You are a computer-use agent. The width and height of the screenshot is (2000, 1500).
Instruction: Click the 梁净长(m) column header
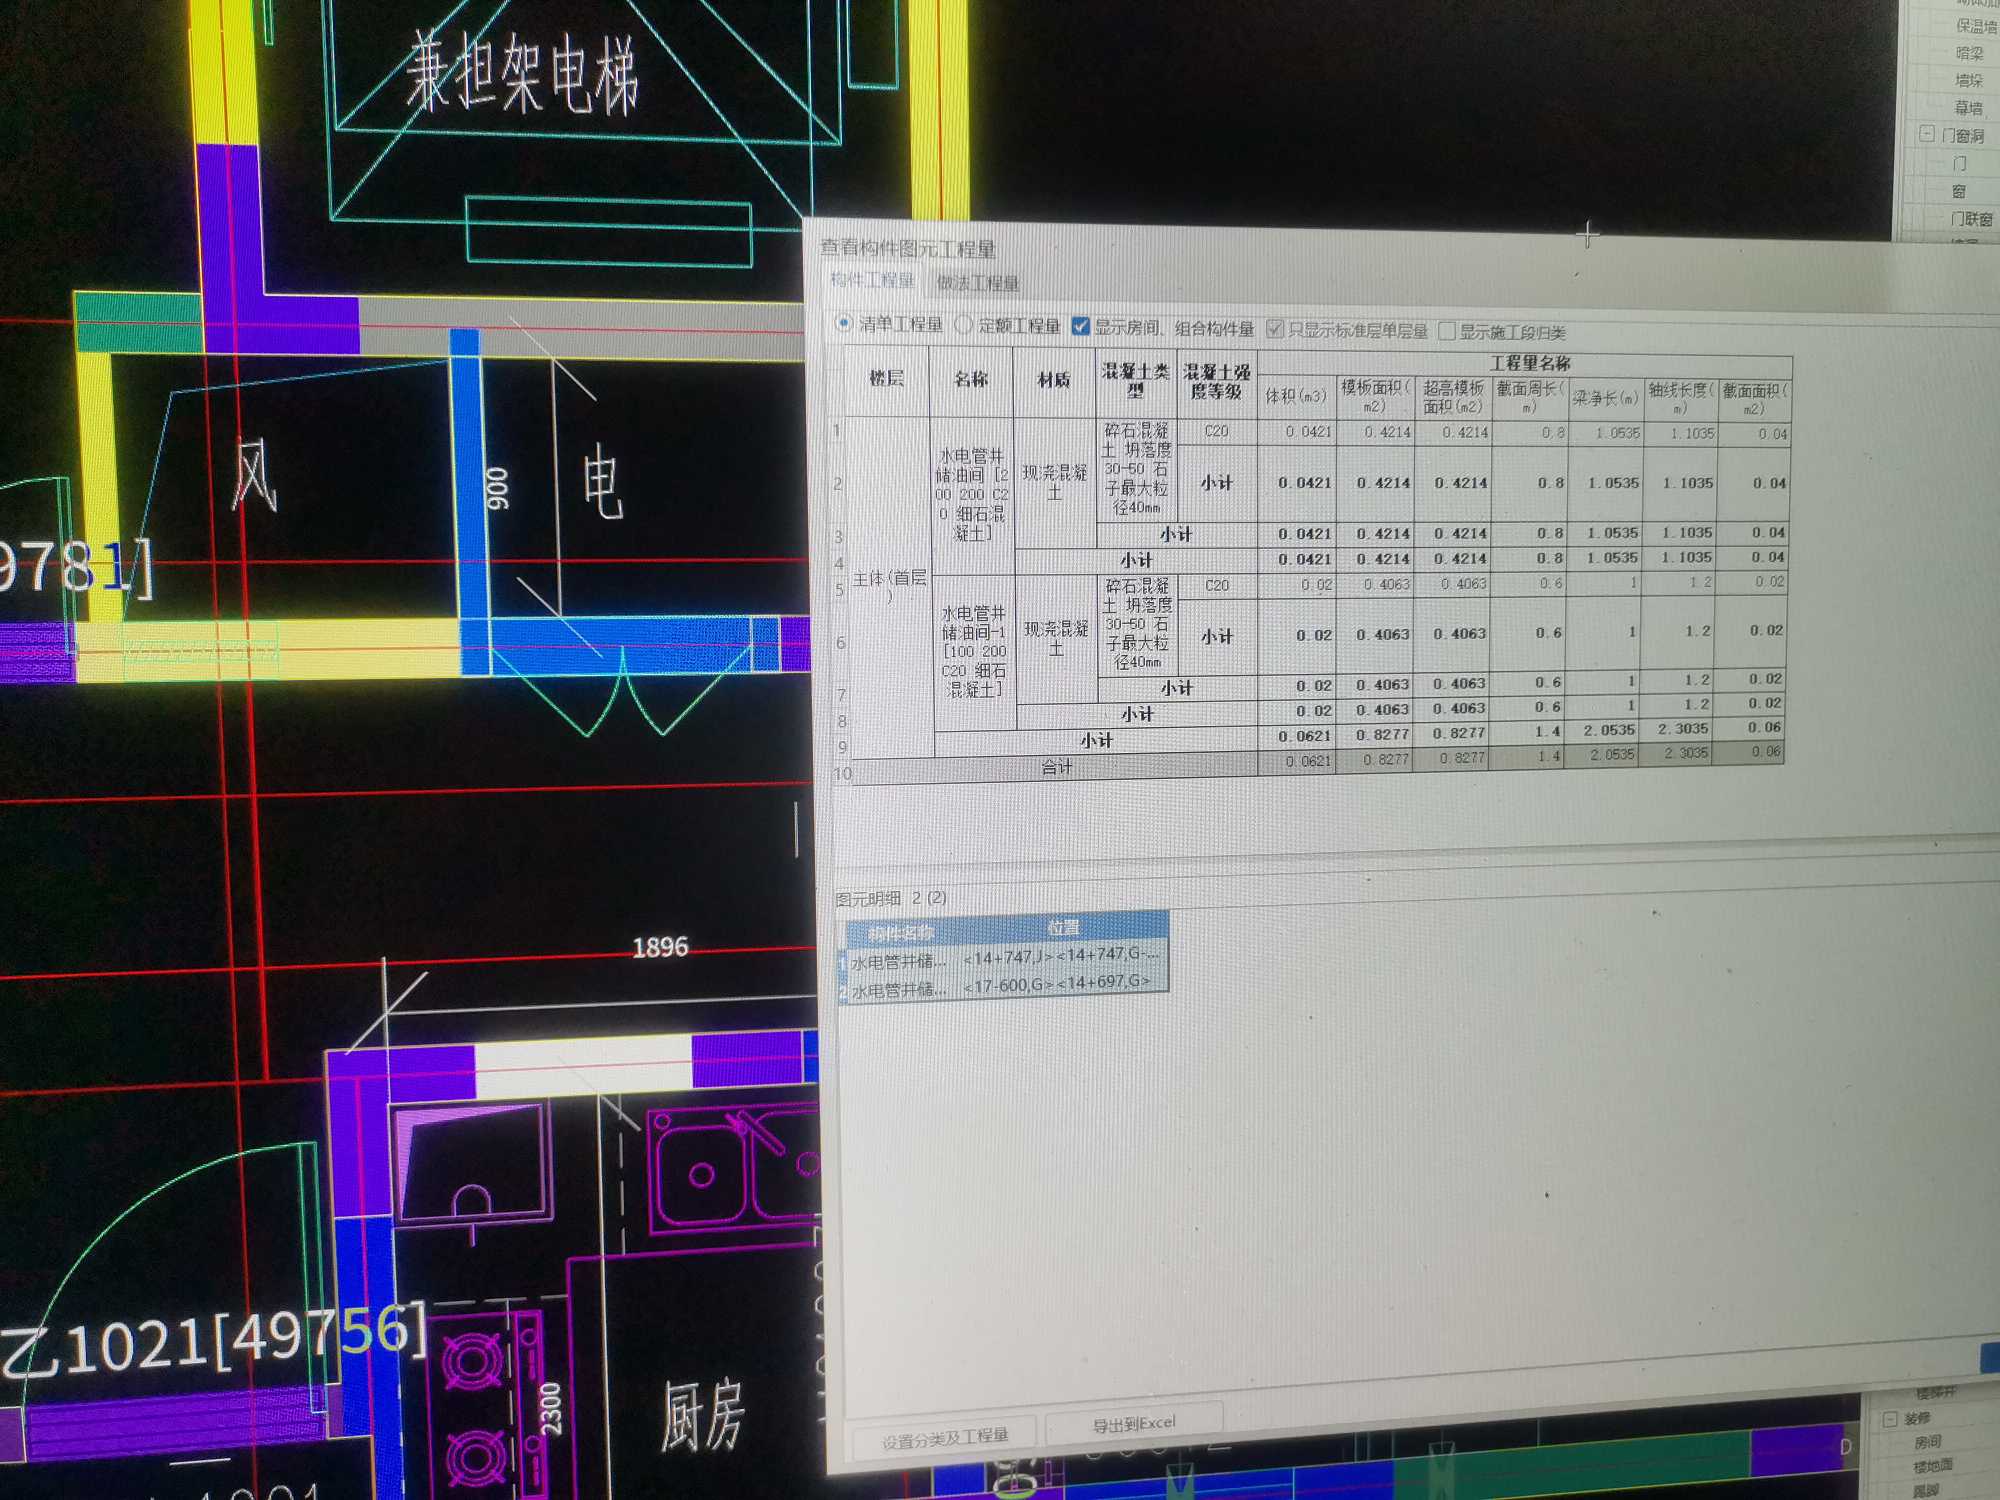[1605, 399]
